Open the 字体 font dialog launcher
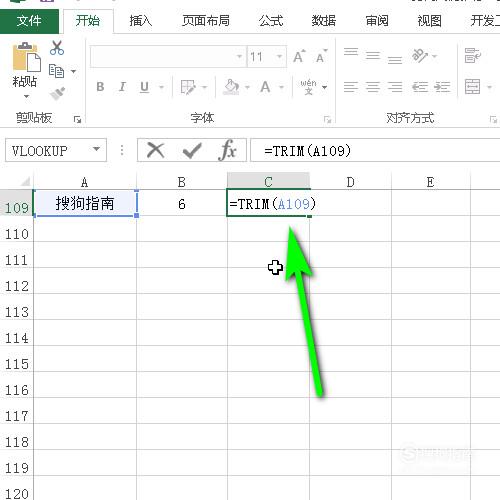The height and width of the screenshot is (500, 500). coord(327,119)
